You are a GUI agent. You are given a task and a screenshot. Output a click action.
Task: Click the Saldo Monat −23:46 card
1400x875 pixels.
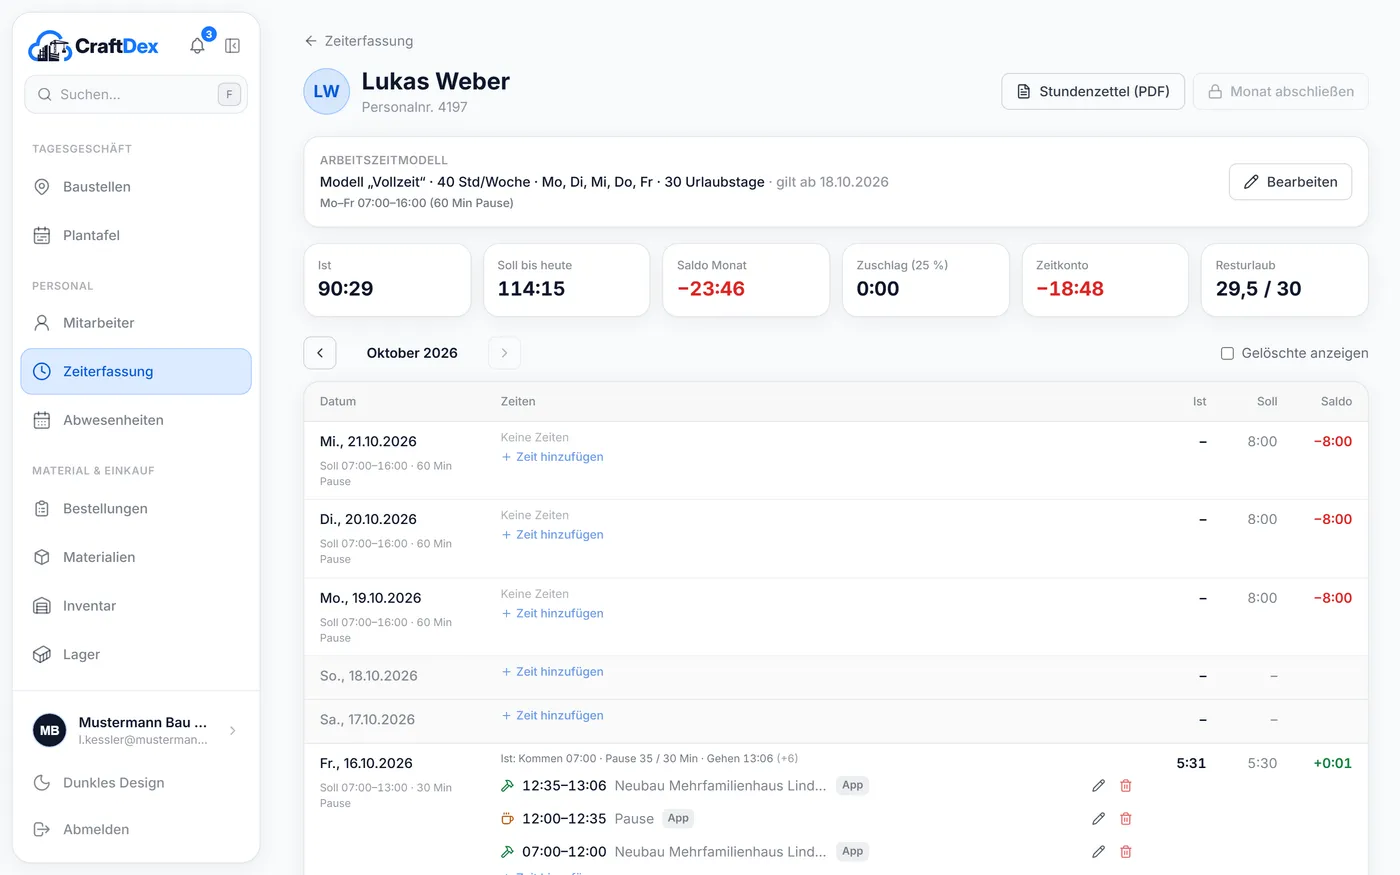[746, 280]
